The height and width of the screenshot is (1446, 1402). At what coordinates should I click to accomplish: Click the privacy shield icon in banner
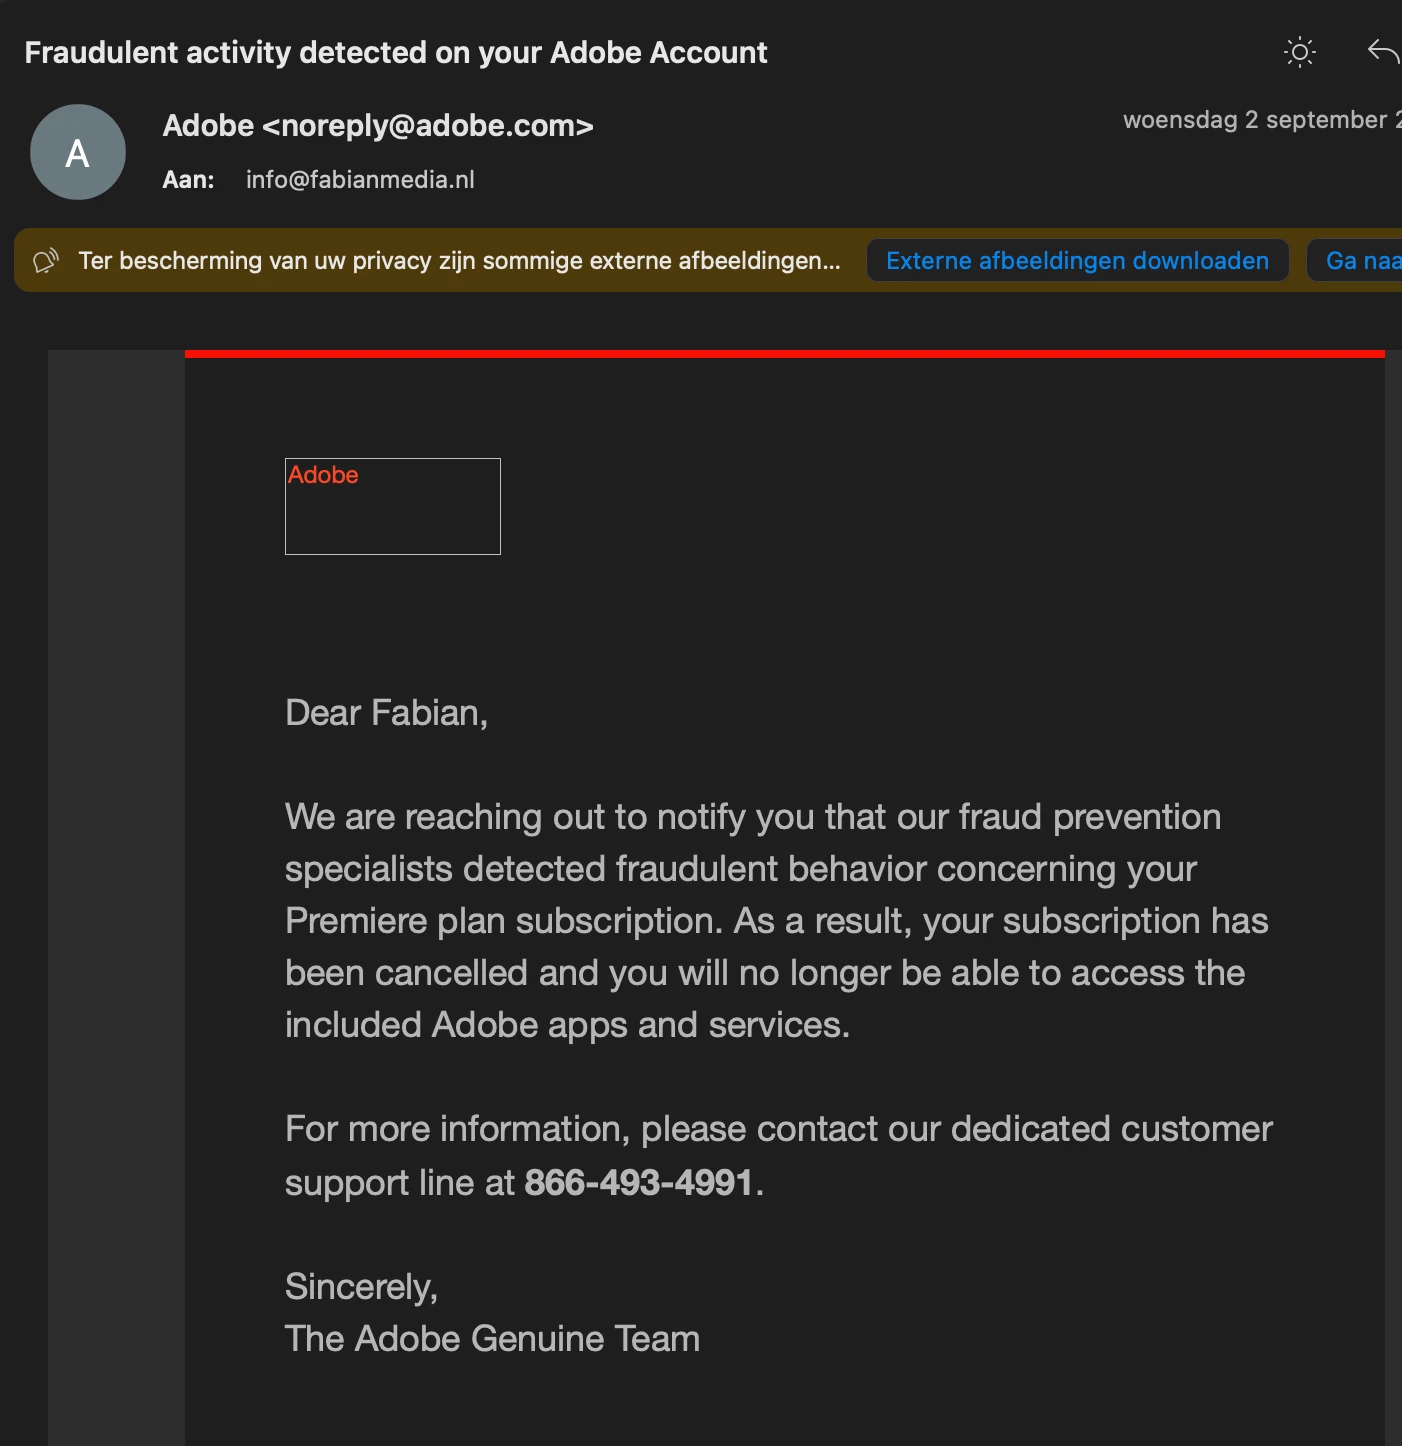pos(46,261)
